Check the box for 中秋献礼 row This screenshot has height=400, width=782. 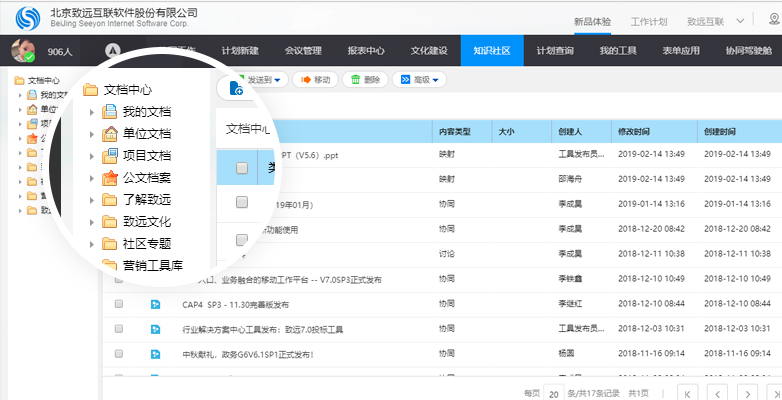pos(119,353)
